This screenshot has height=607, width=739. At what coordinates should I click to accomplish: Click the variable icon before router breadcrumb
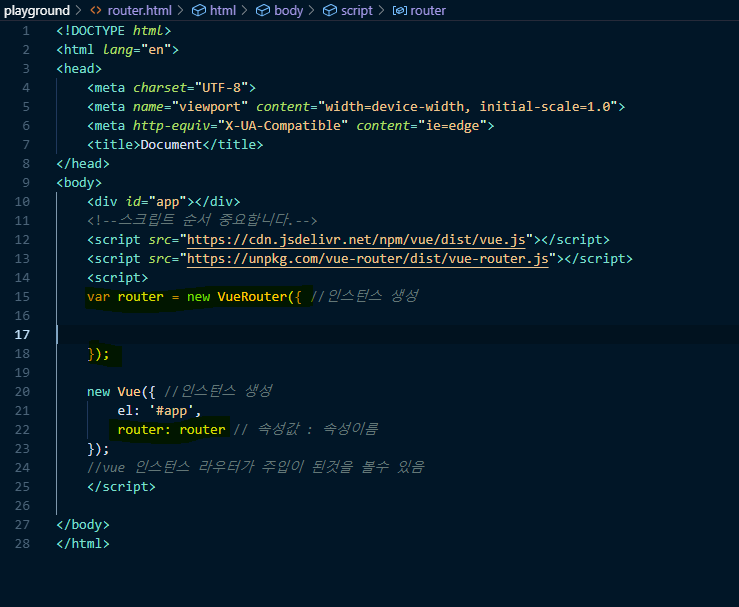400,10
